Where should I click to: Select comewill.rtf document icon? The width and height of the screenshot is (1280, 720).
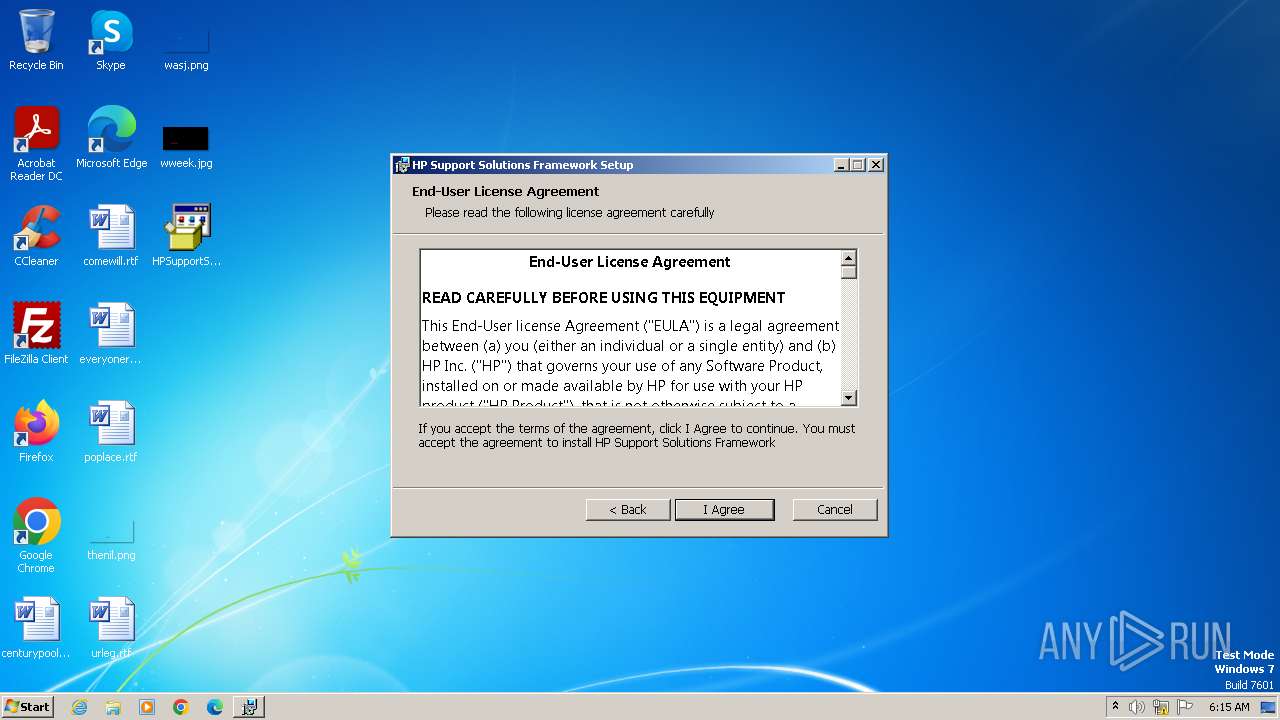(111, 235)
